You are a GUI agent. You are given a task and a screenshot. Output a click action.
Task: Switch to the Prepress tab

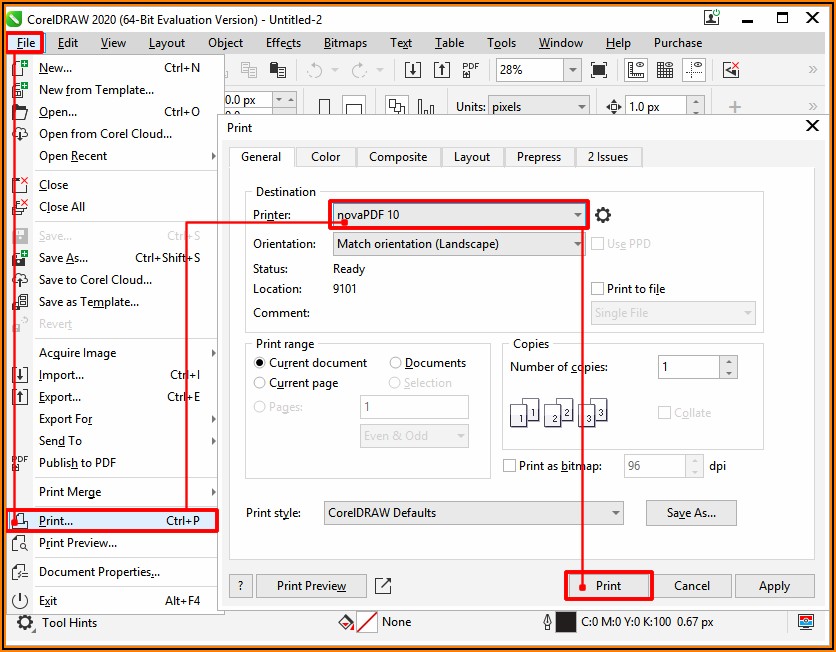point(539,157)
